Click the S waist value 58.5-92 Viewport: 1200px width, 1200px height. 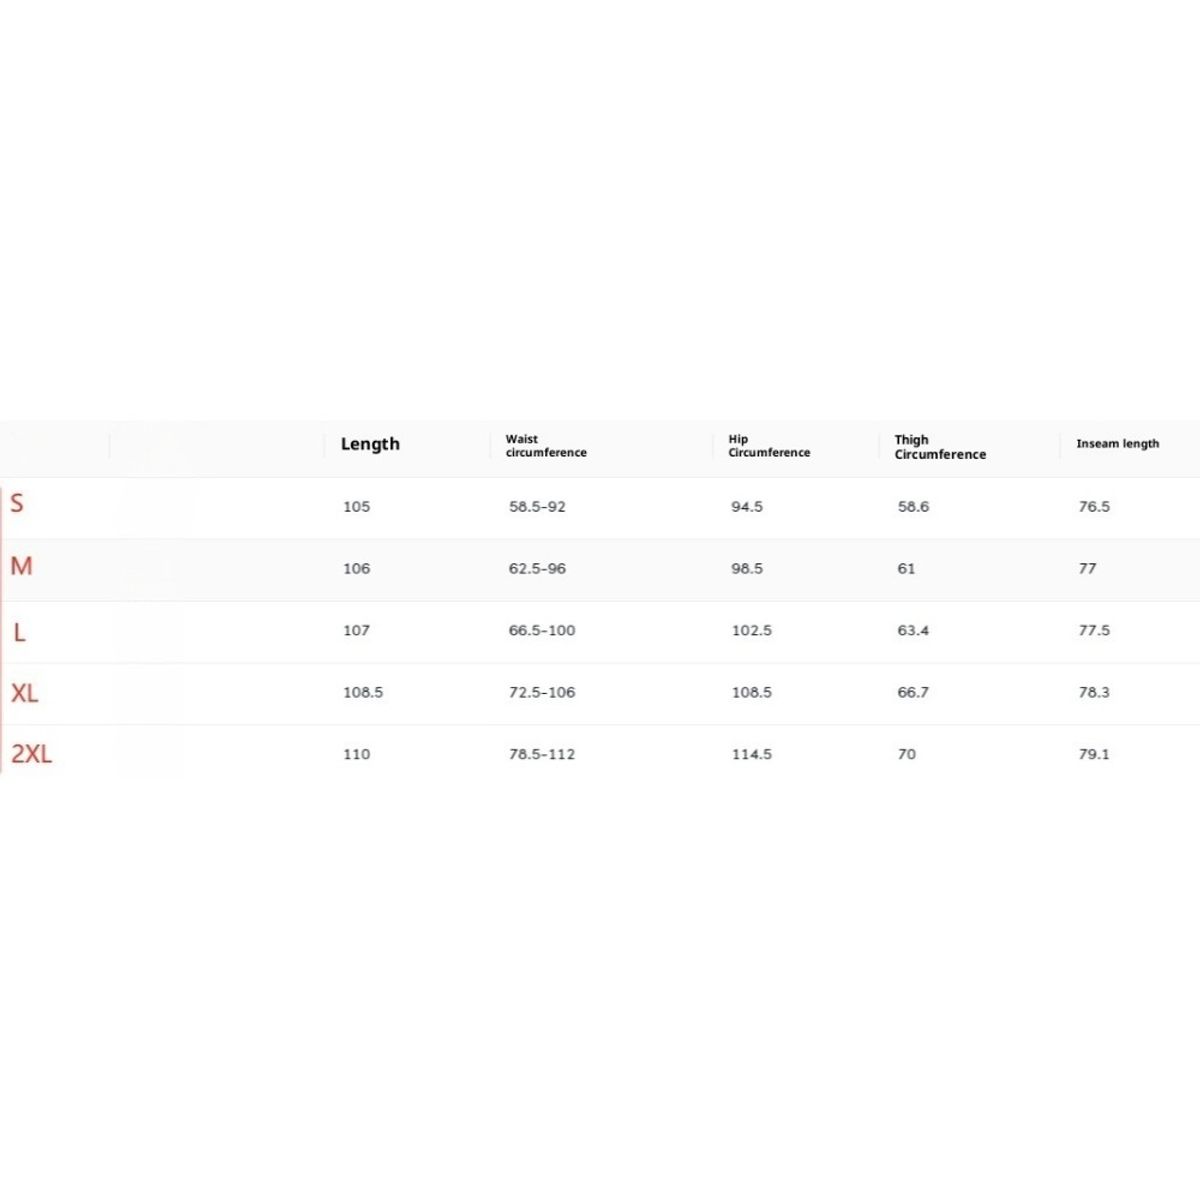coord(537,507)
